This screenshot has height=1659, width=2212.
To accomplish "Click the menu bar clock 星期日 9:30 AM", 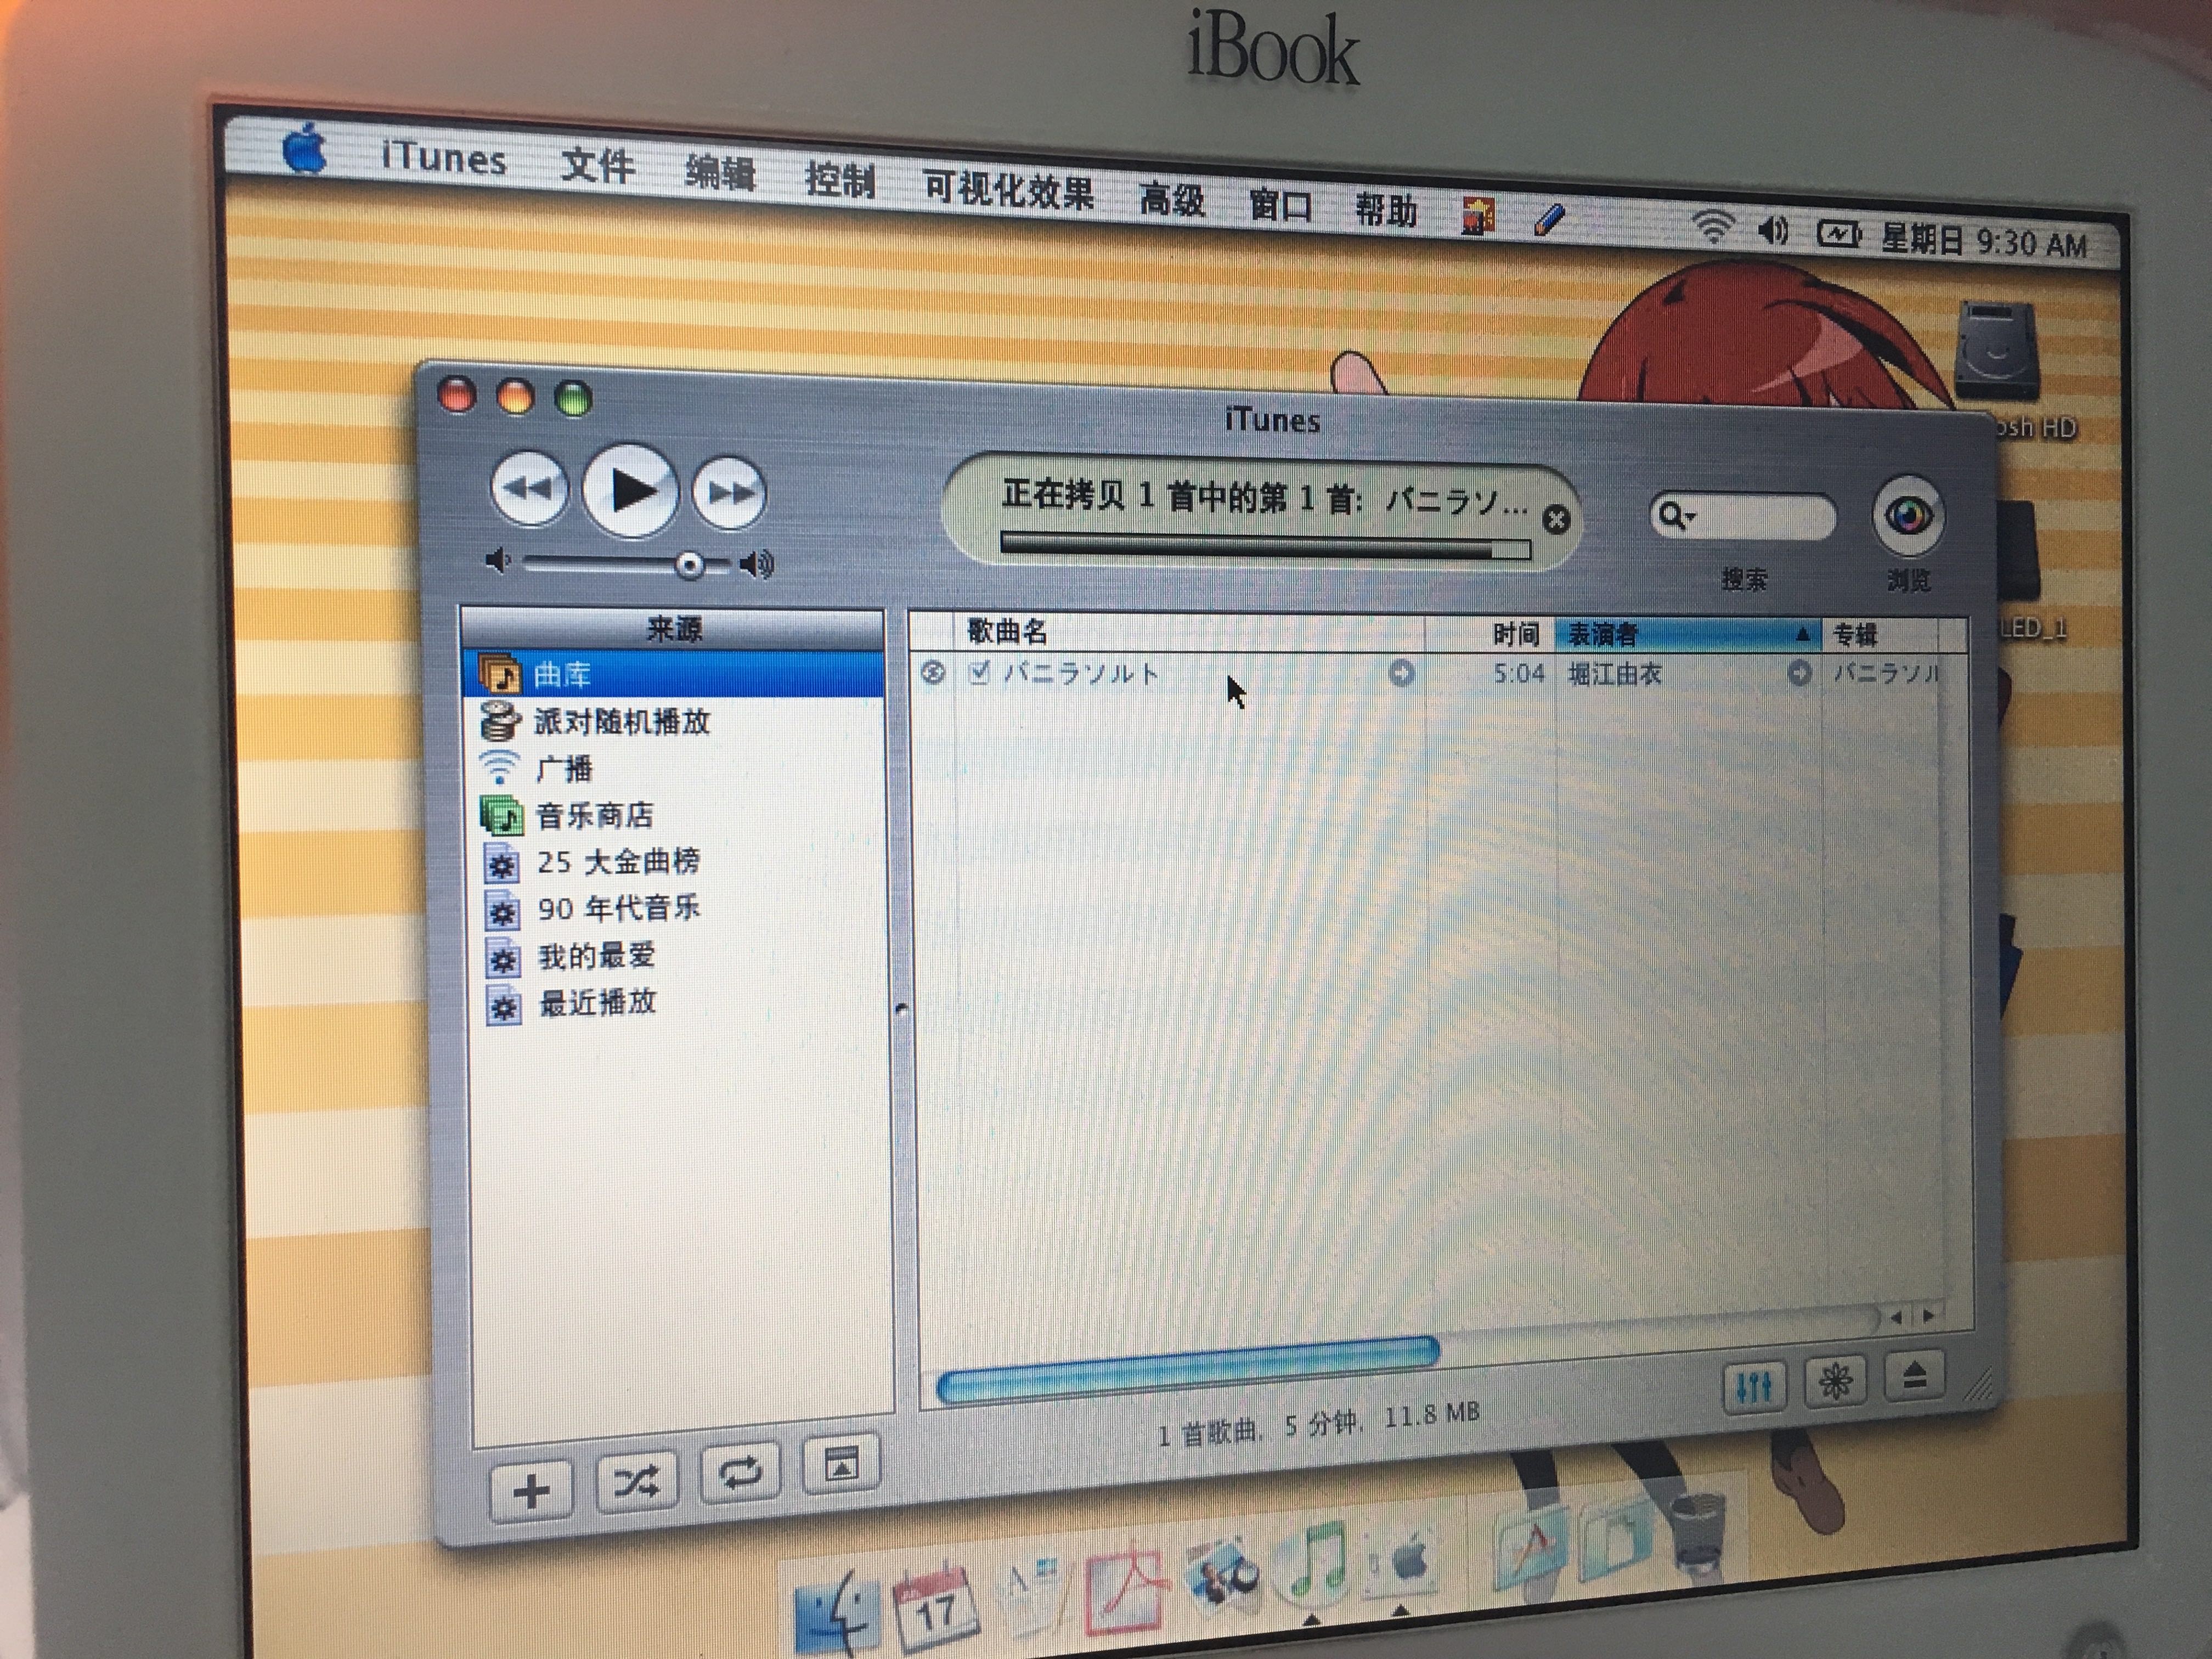I will point(1984,242).
